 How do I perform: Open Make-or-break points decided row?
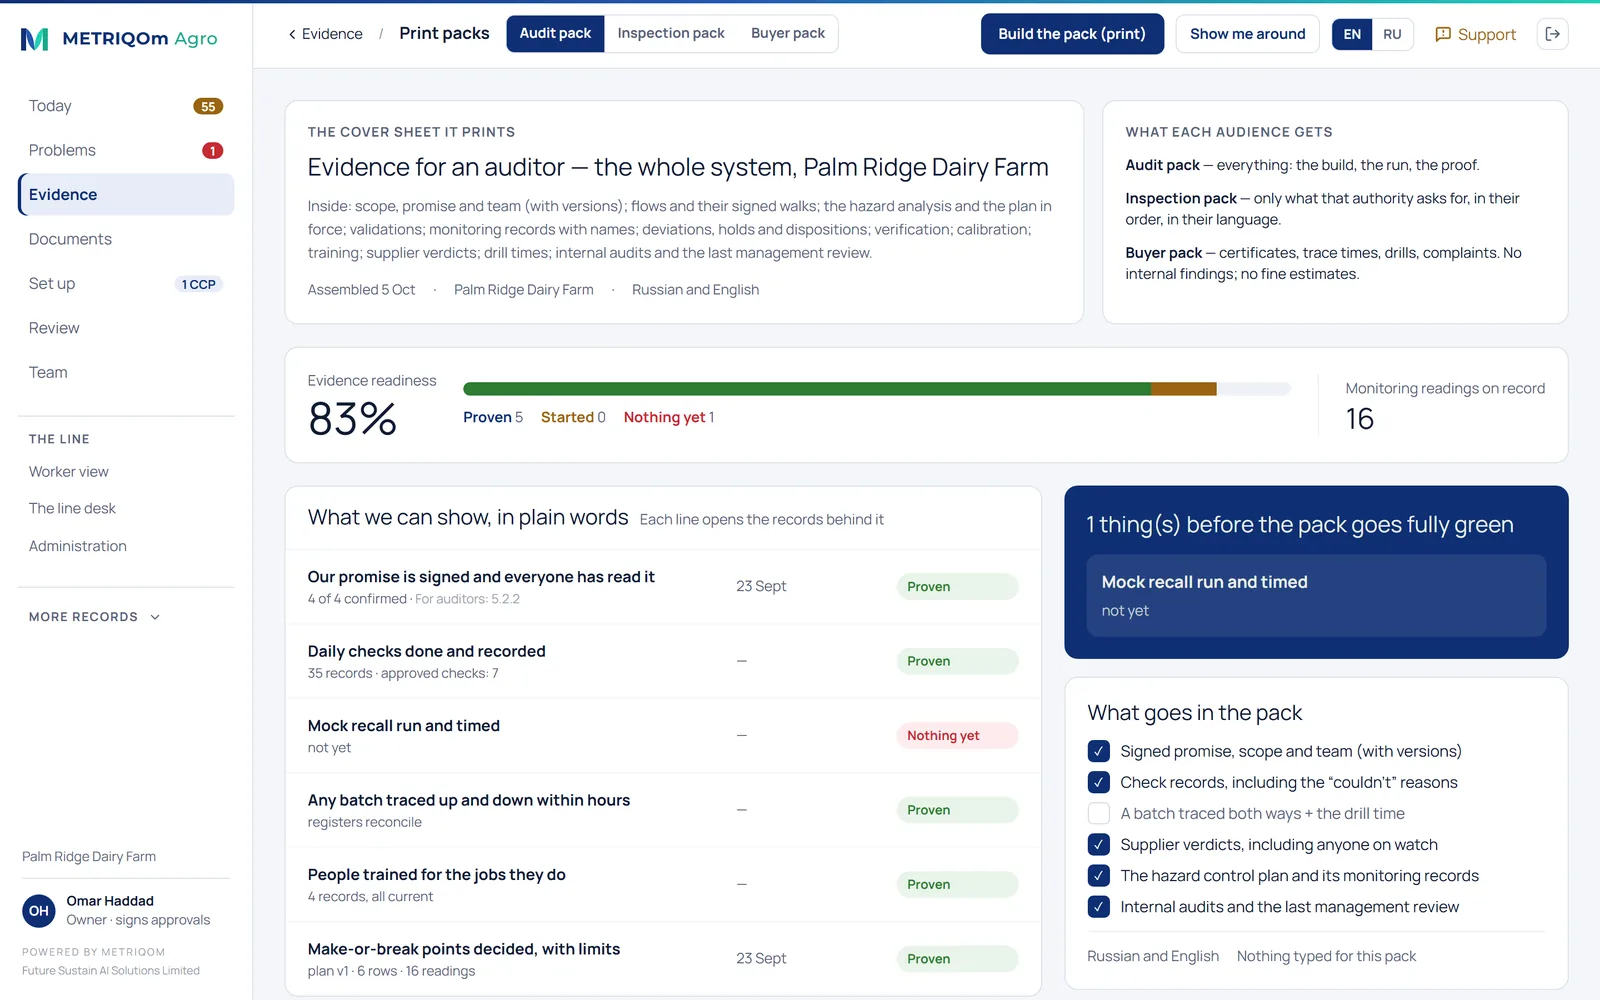click(663, 959)
